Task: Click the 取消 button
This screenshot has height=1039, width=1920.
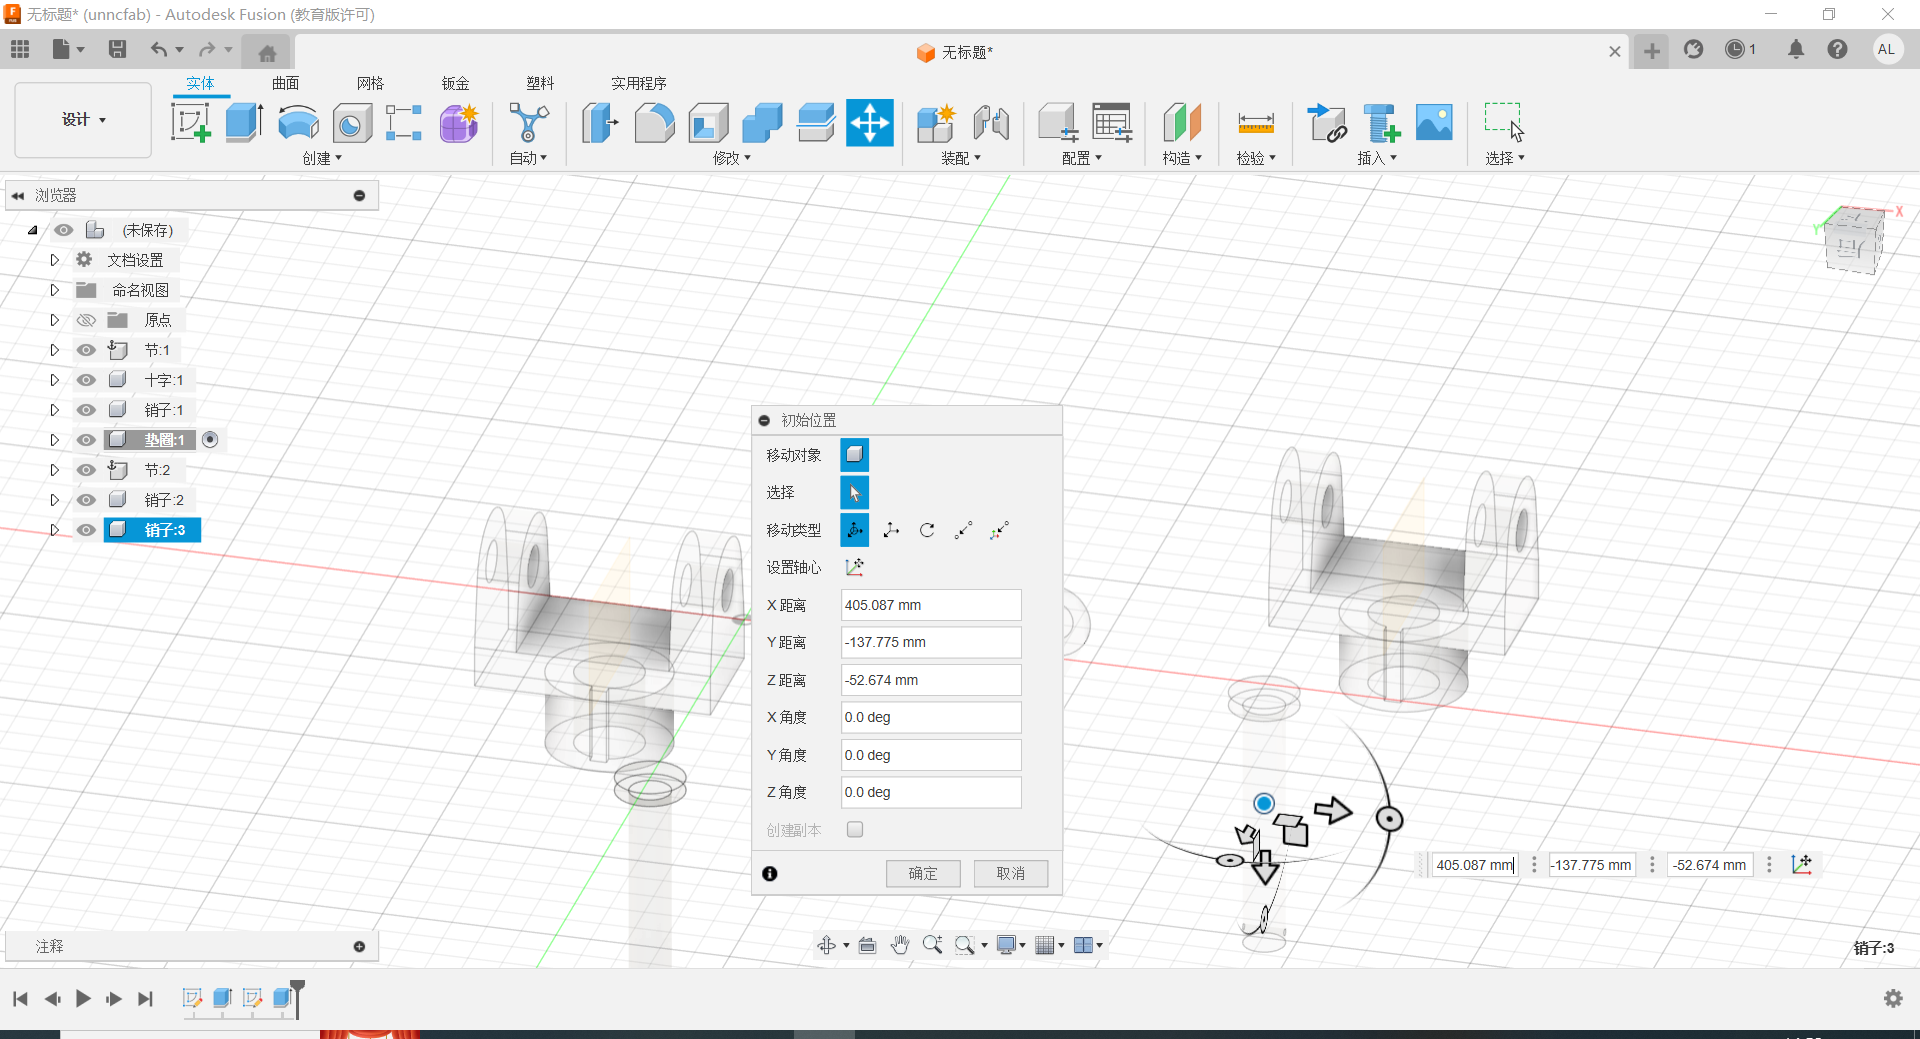Action: coord(1010,873)
